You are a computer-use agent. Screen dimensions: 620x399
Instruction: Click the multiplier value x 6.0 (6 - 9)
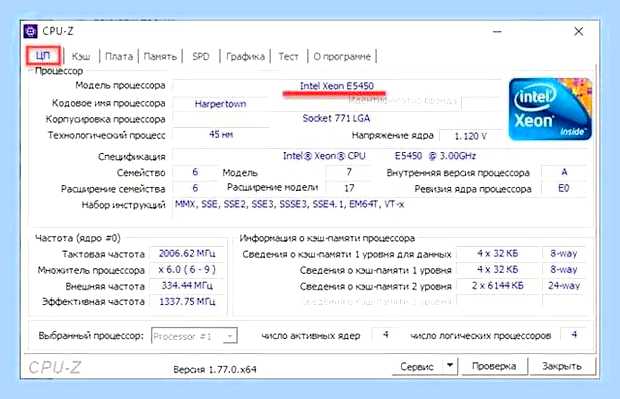[187, 269]
